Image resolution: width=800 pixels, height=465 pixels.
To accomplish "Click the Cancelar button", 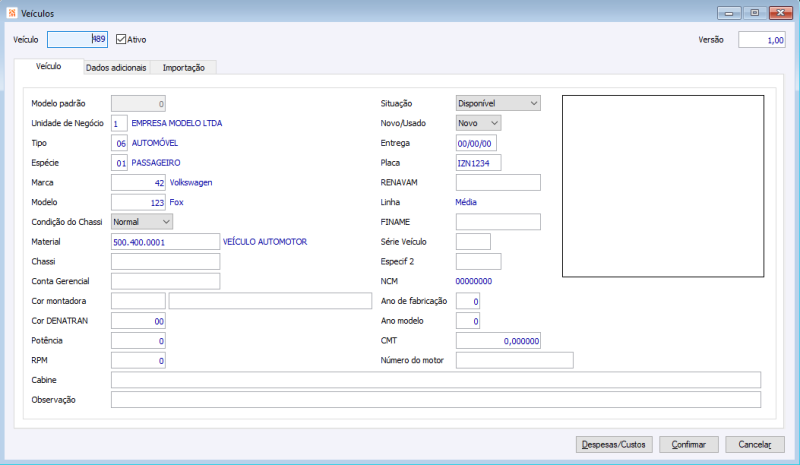I will click(755, 445).
